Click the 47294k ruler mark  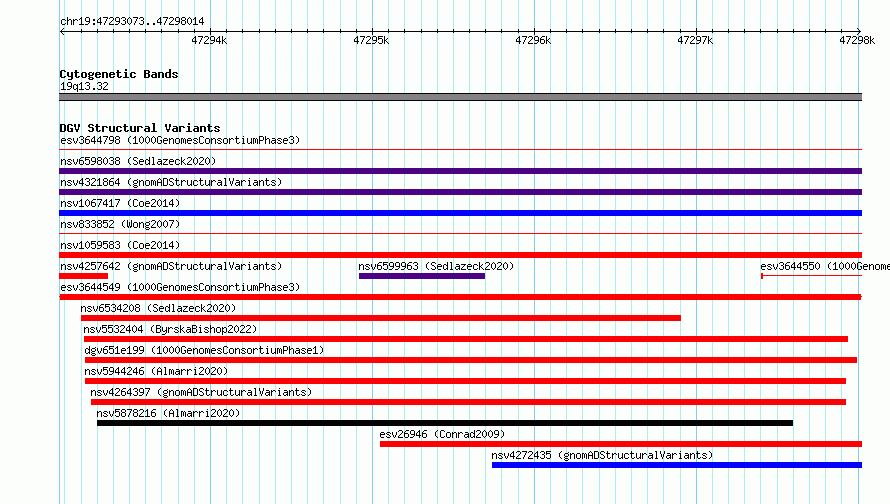(209, 40)
